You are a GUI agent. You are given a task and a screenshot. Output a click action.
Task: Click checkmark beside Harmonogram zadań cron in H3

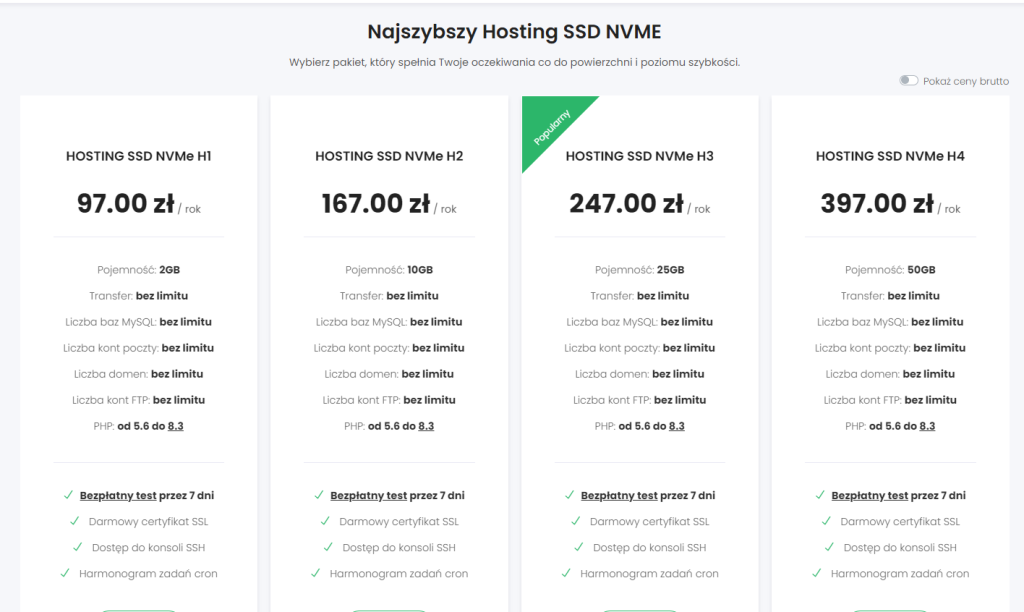pos(566,573)
